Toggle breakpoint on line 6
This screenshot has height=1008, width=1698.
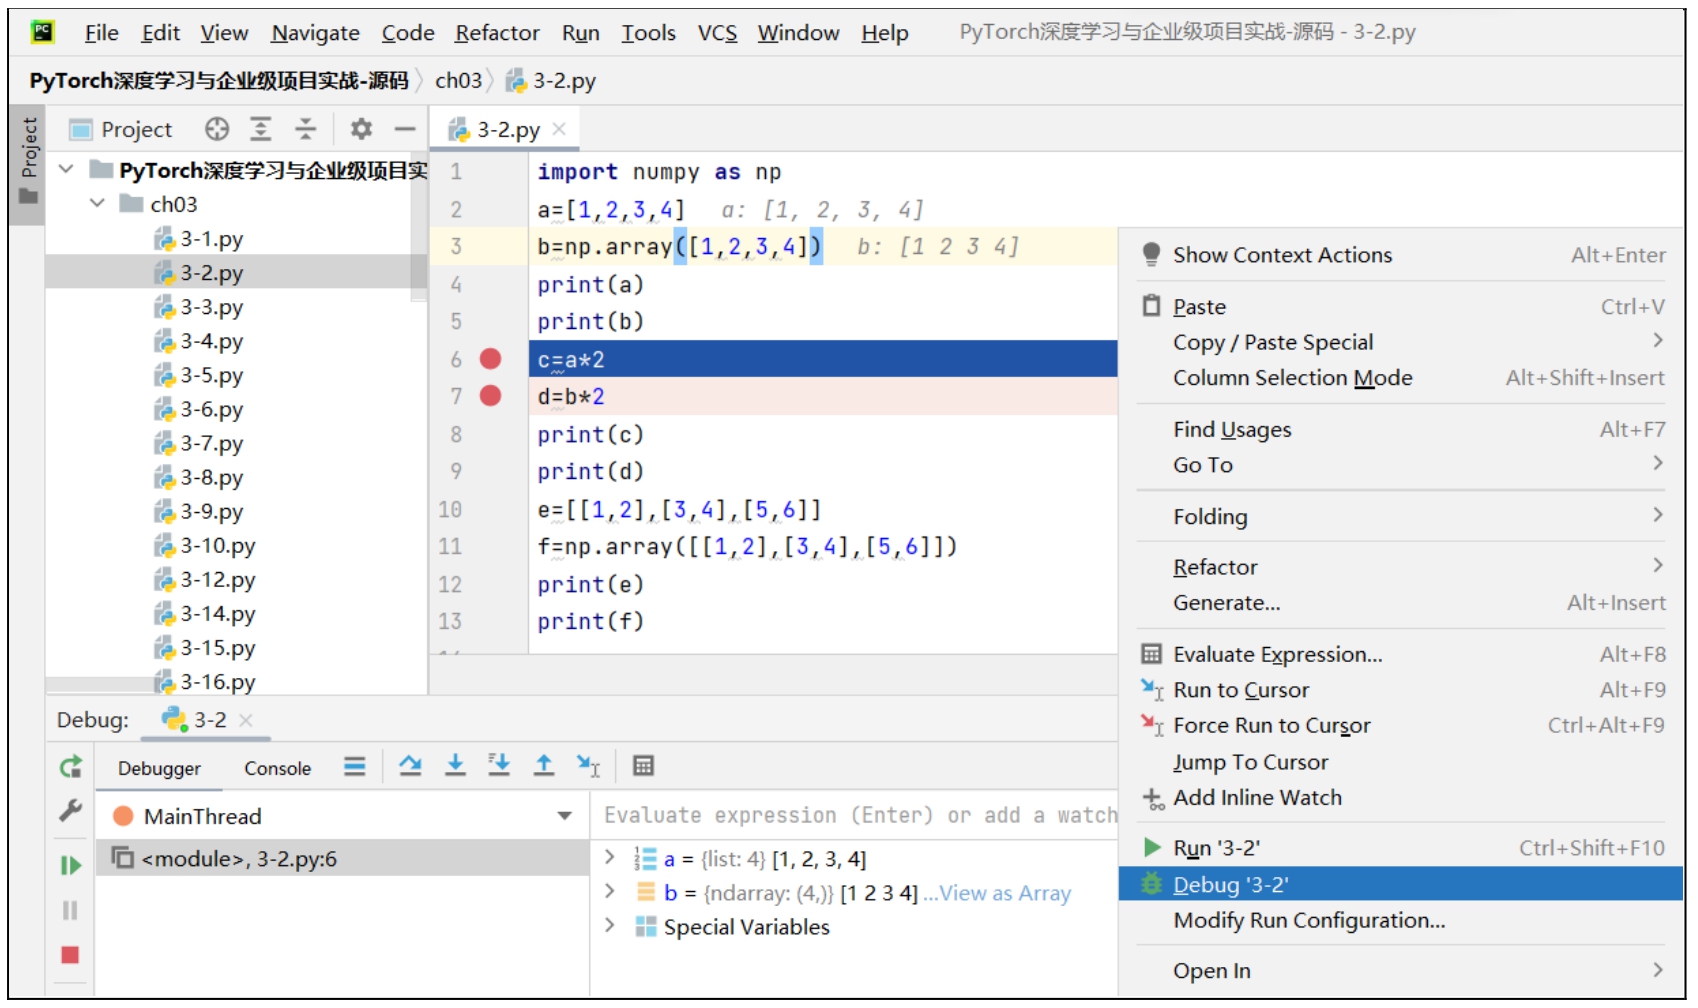(x=490, y=359)
